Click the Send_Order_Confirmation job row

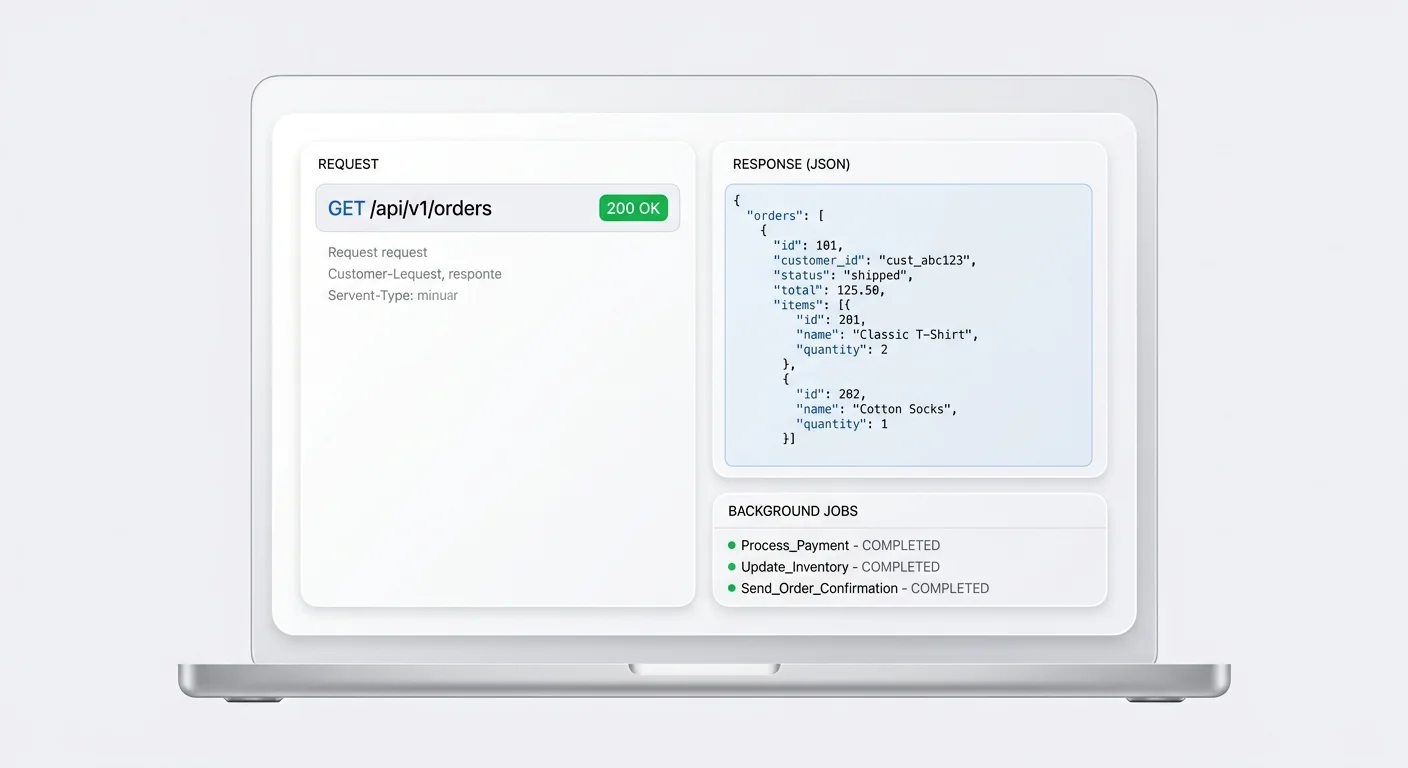pyautogui.click(x=858, y=589)
